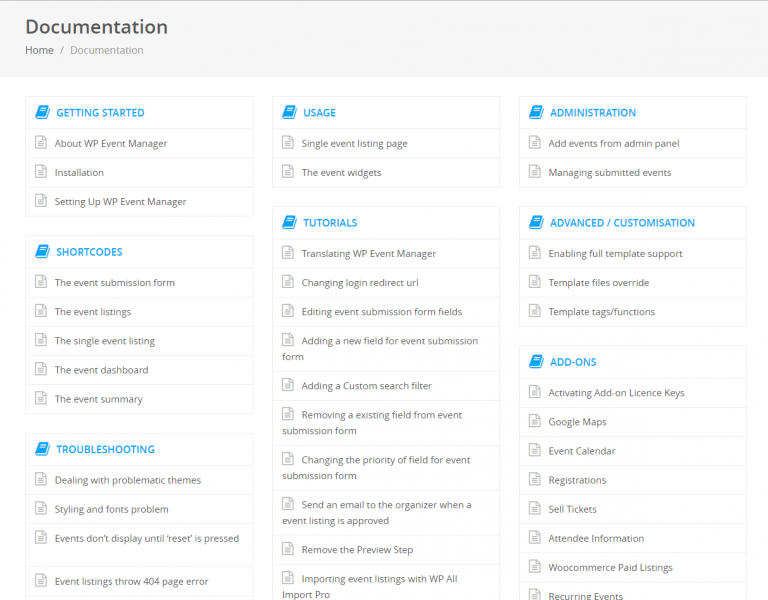Go to Home in the breadcrumb

point(39,50)
